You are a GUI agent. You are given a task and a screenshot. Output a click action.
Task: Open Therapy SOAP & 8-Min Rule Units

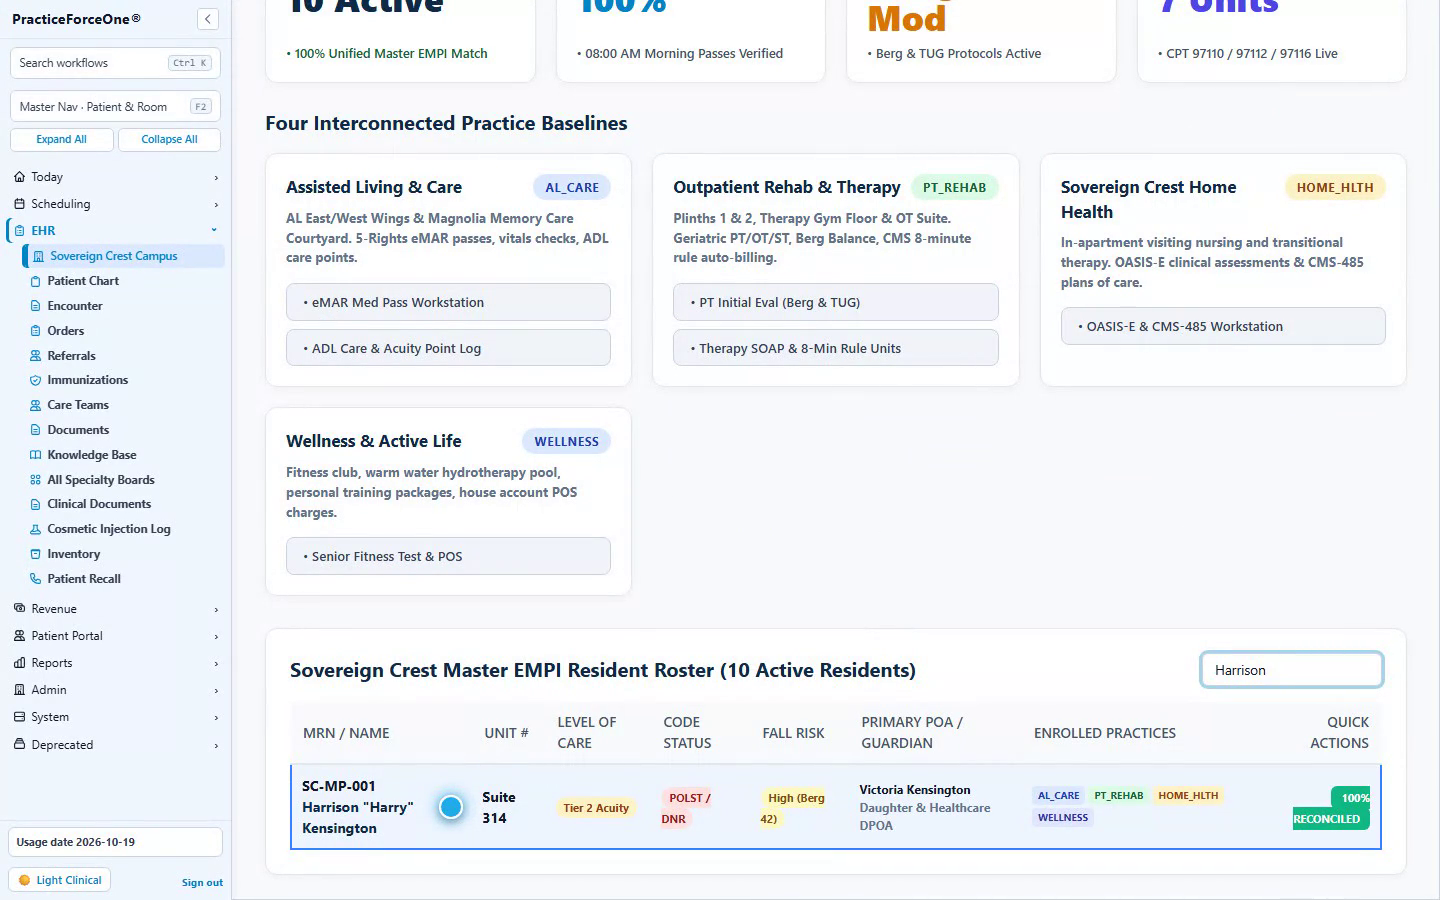pos(836,348)
